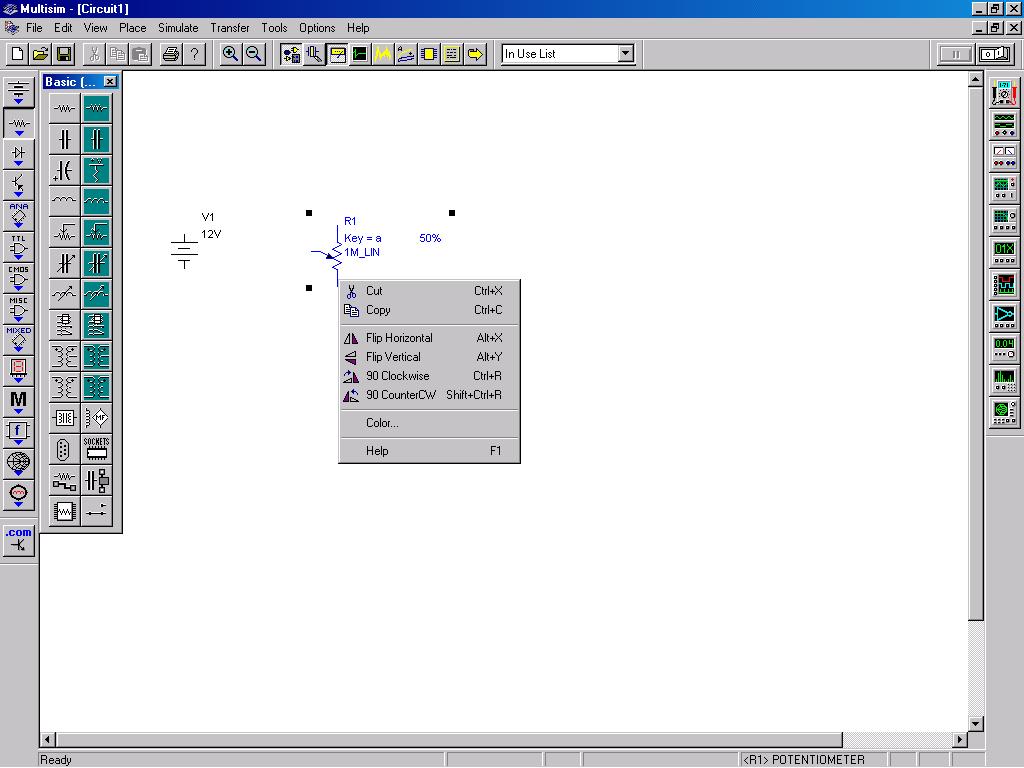Open the ANA analog component group

pyautogui.click(x=18, y=216)
